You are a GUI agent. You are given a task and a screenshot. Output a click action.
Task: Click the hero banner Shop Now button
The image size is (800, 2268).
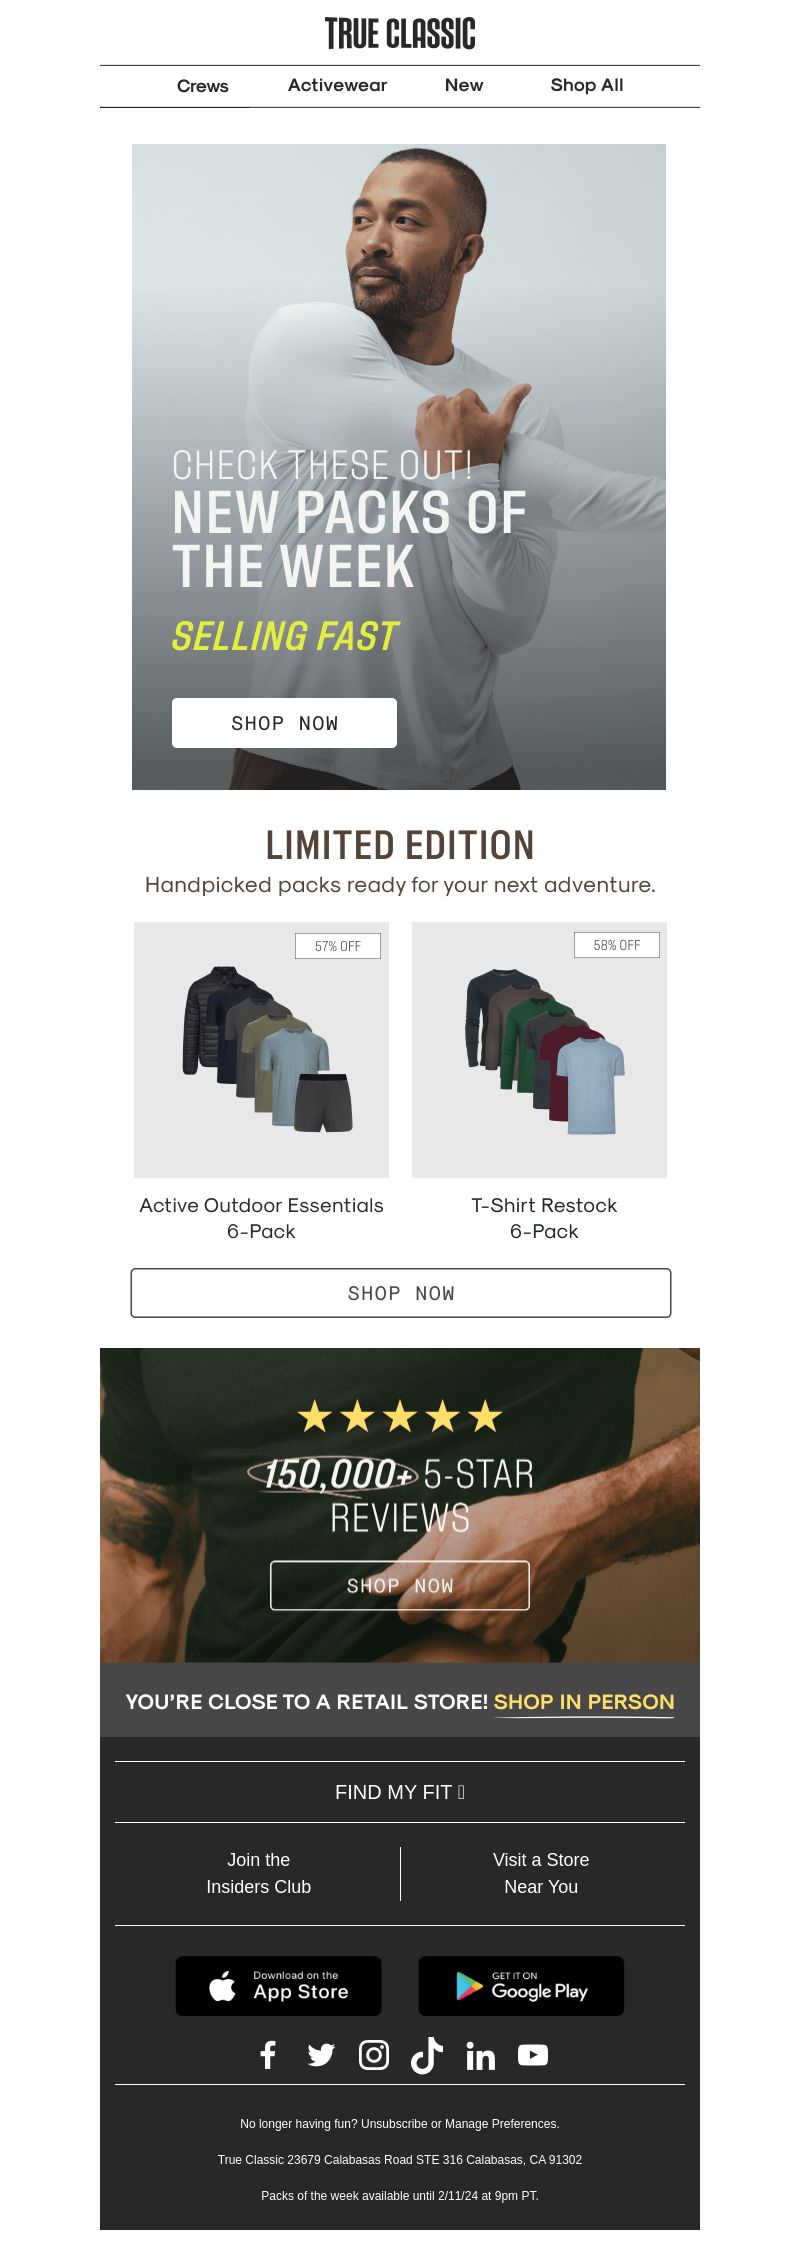point(284,723)
